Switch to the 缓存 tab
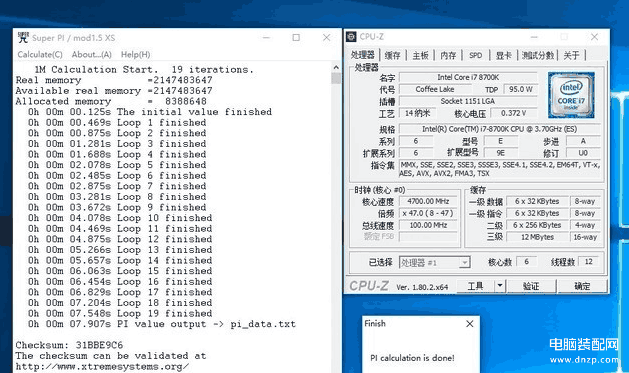The height and width of the screenshot is (373, 629). pyautogui.click(x=392, y=55)
